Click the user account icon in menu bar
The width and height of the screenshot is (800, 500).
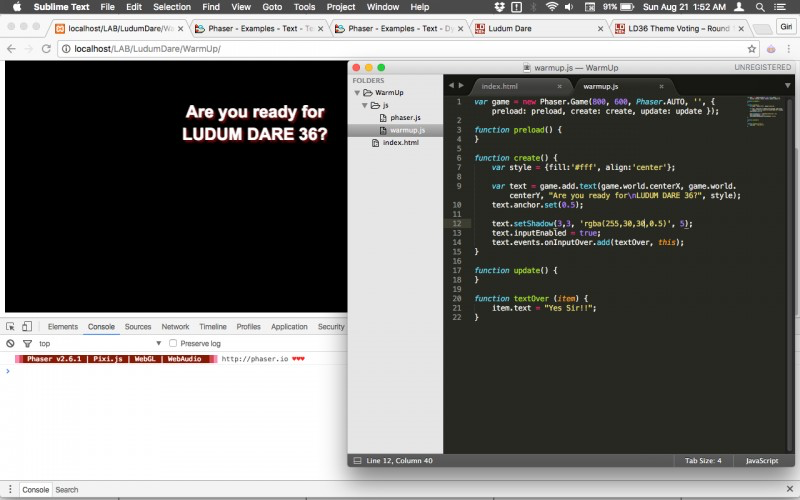[739, 7]
